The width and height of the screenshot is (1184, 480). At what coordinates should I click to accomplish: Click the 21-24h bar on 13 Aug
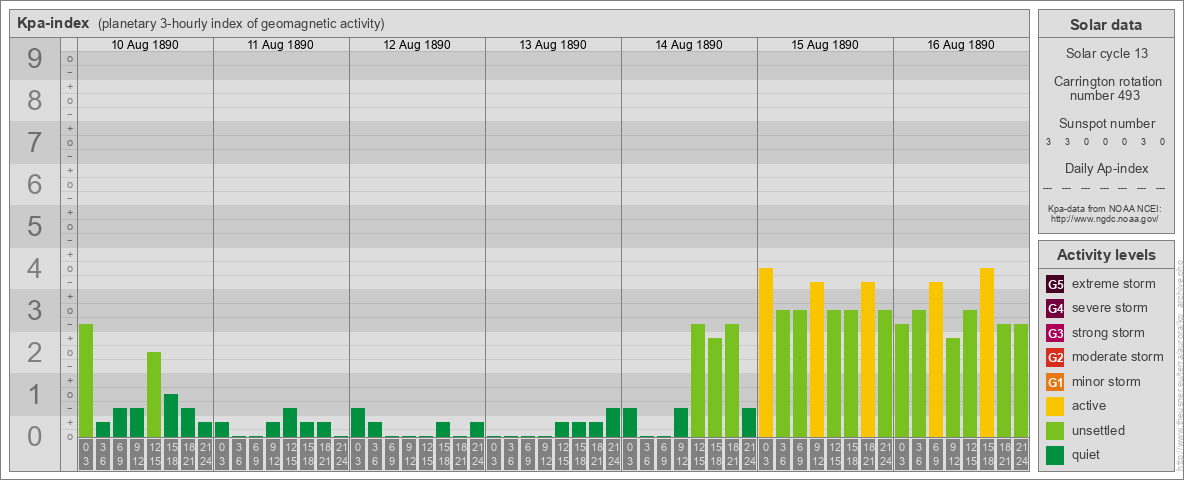(x=613, y=422)
